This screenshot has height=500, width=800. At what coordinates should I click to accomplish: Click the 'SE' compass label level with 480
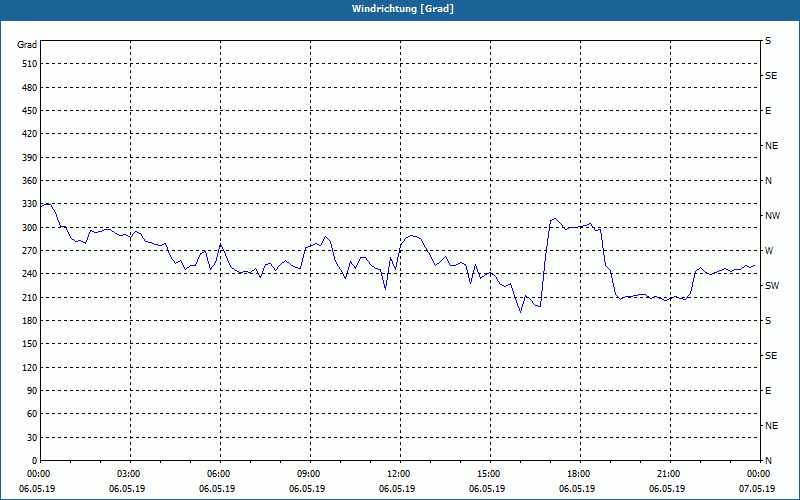[x=771, y=76]
